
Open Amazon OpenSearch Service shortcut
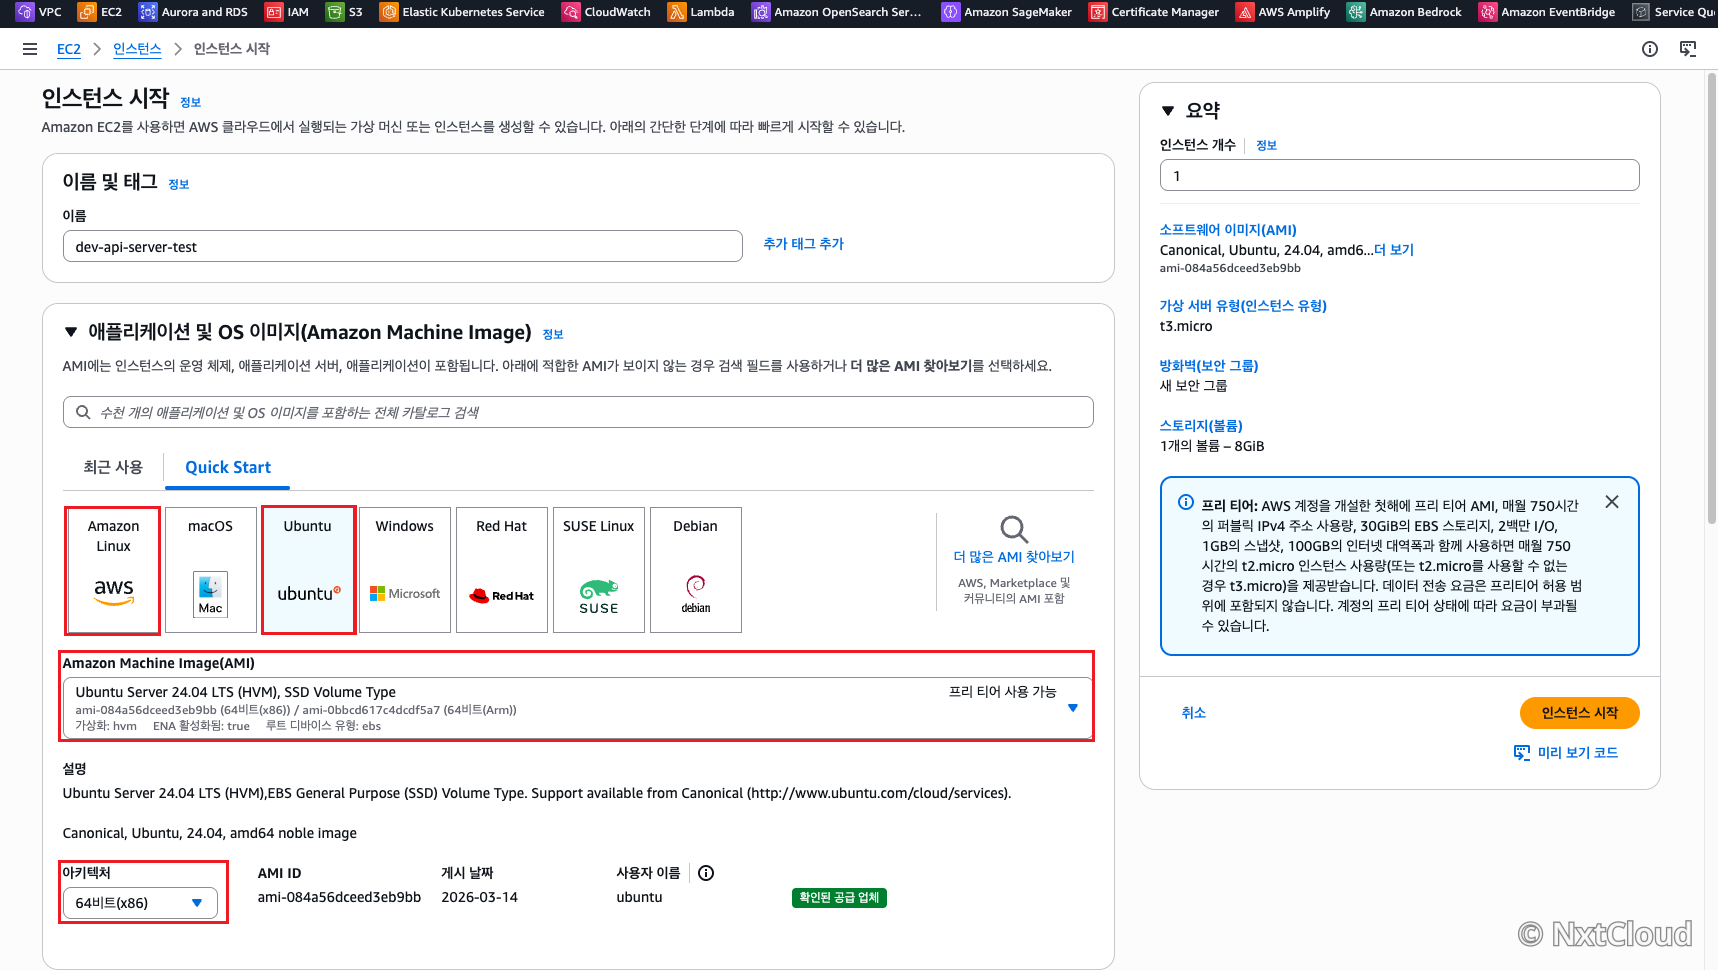(838, 12)
